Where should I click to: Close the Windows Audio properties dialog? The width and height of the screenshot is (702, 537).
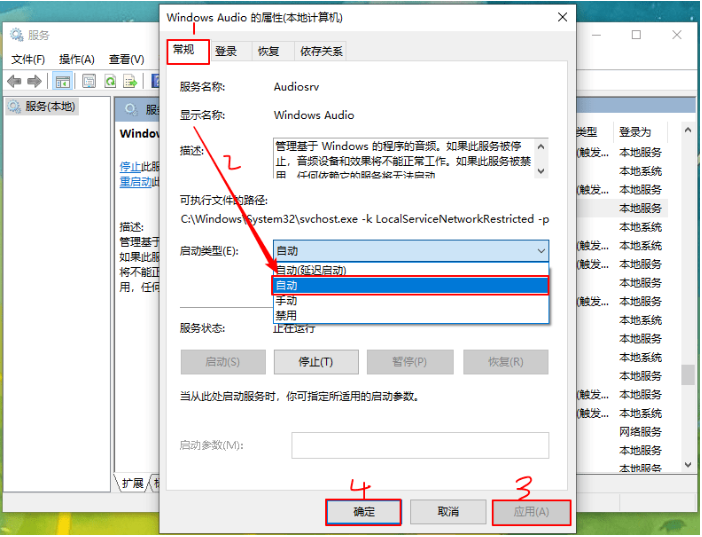(x=562, y=17)
